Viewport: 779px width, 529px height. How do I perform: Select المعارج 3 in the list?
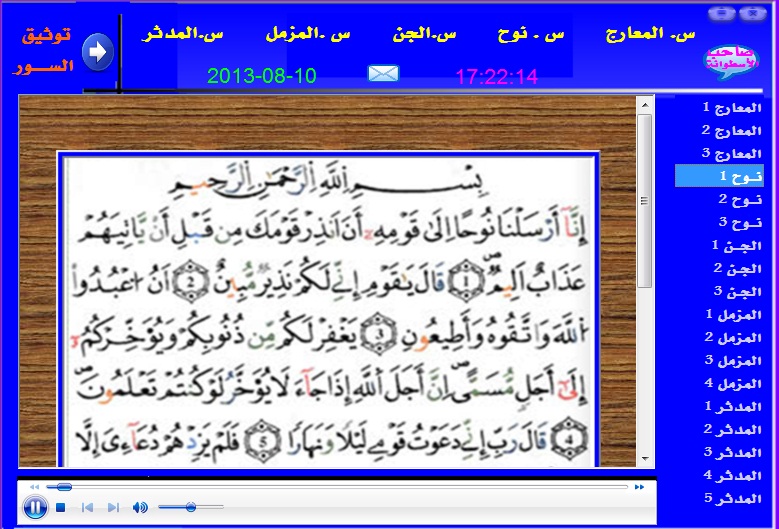pyautogui.click(x=731, y=153)
